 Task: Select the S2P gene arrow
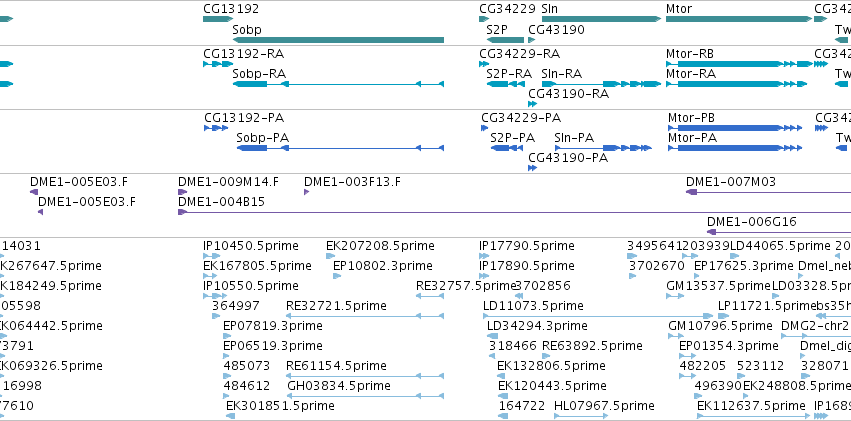505,40
